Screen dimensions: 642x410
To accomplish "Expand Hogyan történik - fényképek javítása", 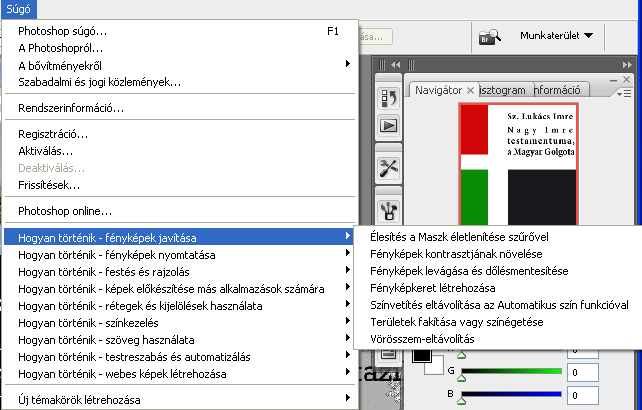I will click(179, 238).
